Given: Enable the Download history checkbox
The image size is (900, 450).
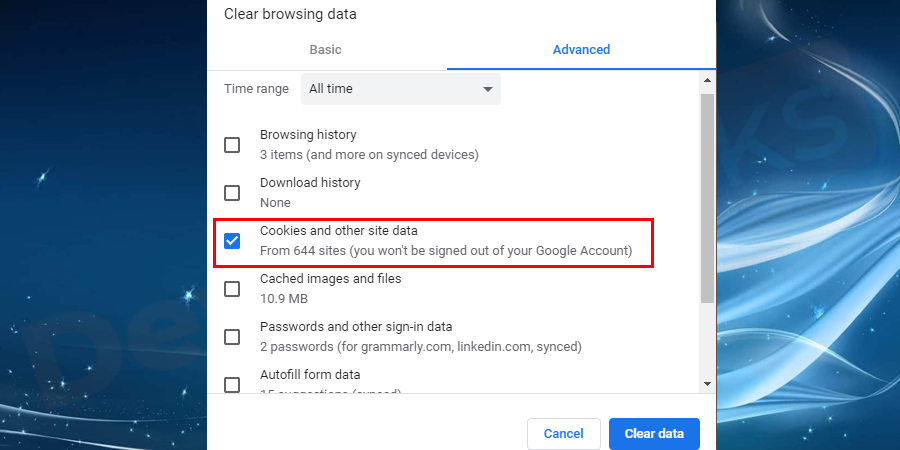Looking at the screenshot, I should click(x=232, y=193).
